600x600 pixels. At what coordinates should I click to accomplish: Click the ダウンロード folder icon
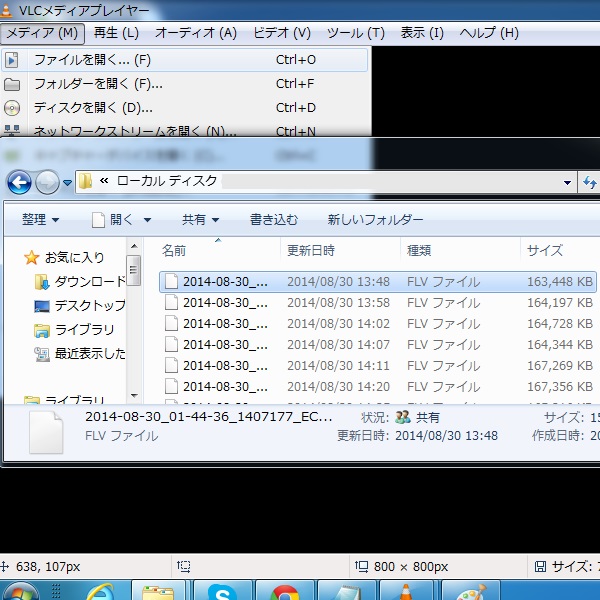tap(42, 282)
